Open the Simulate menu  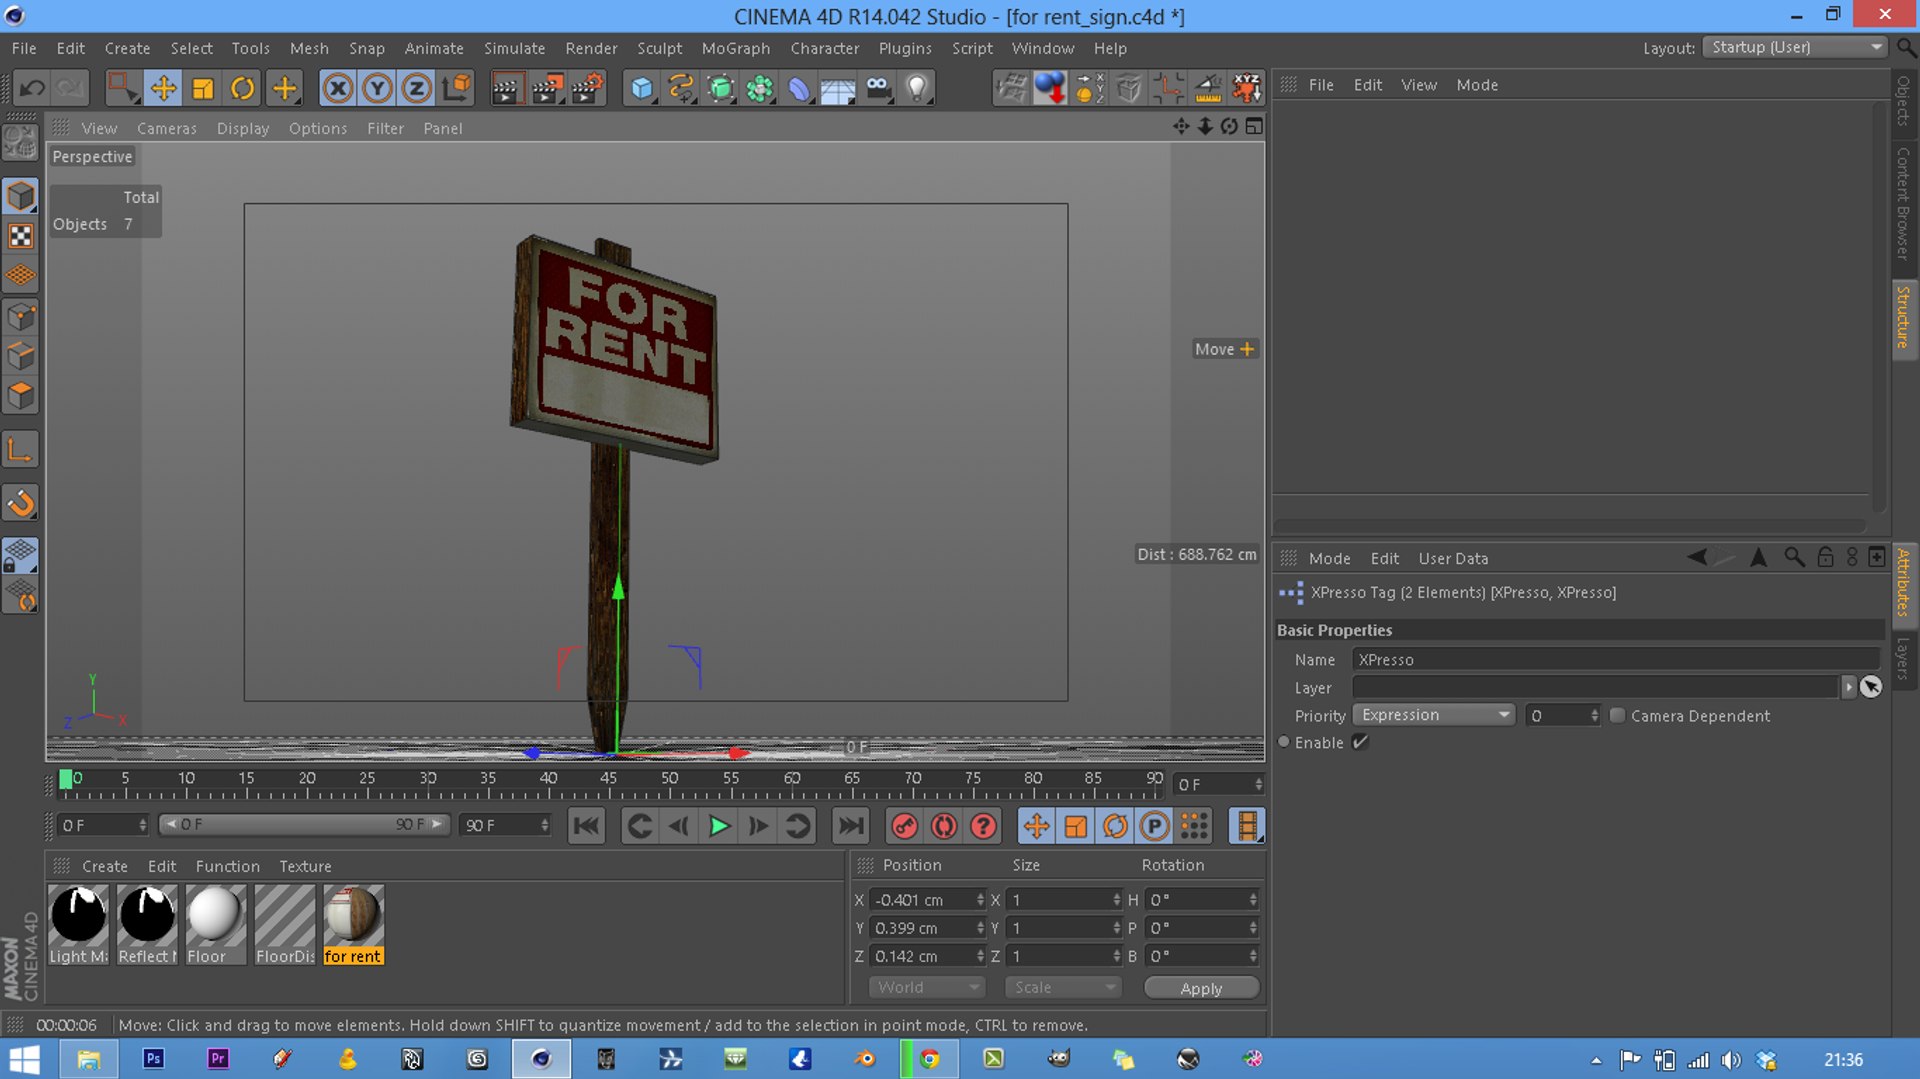pos(514,48)
